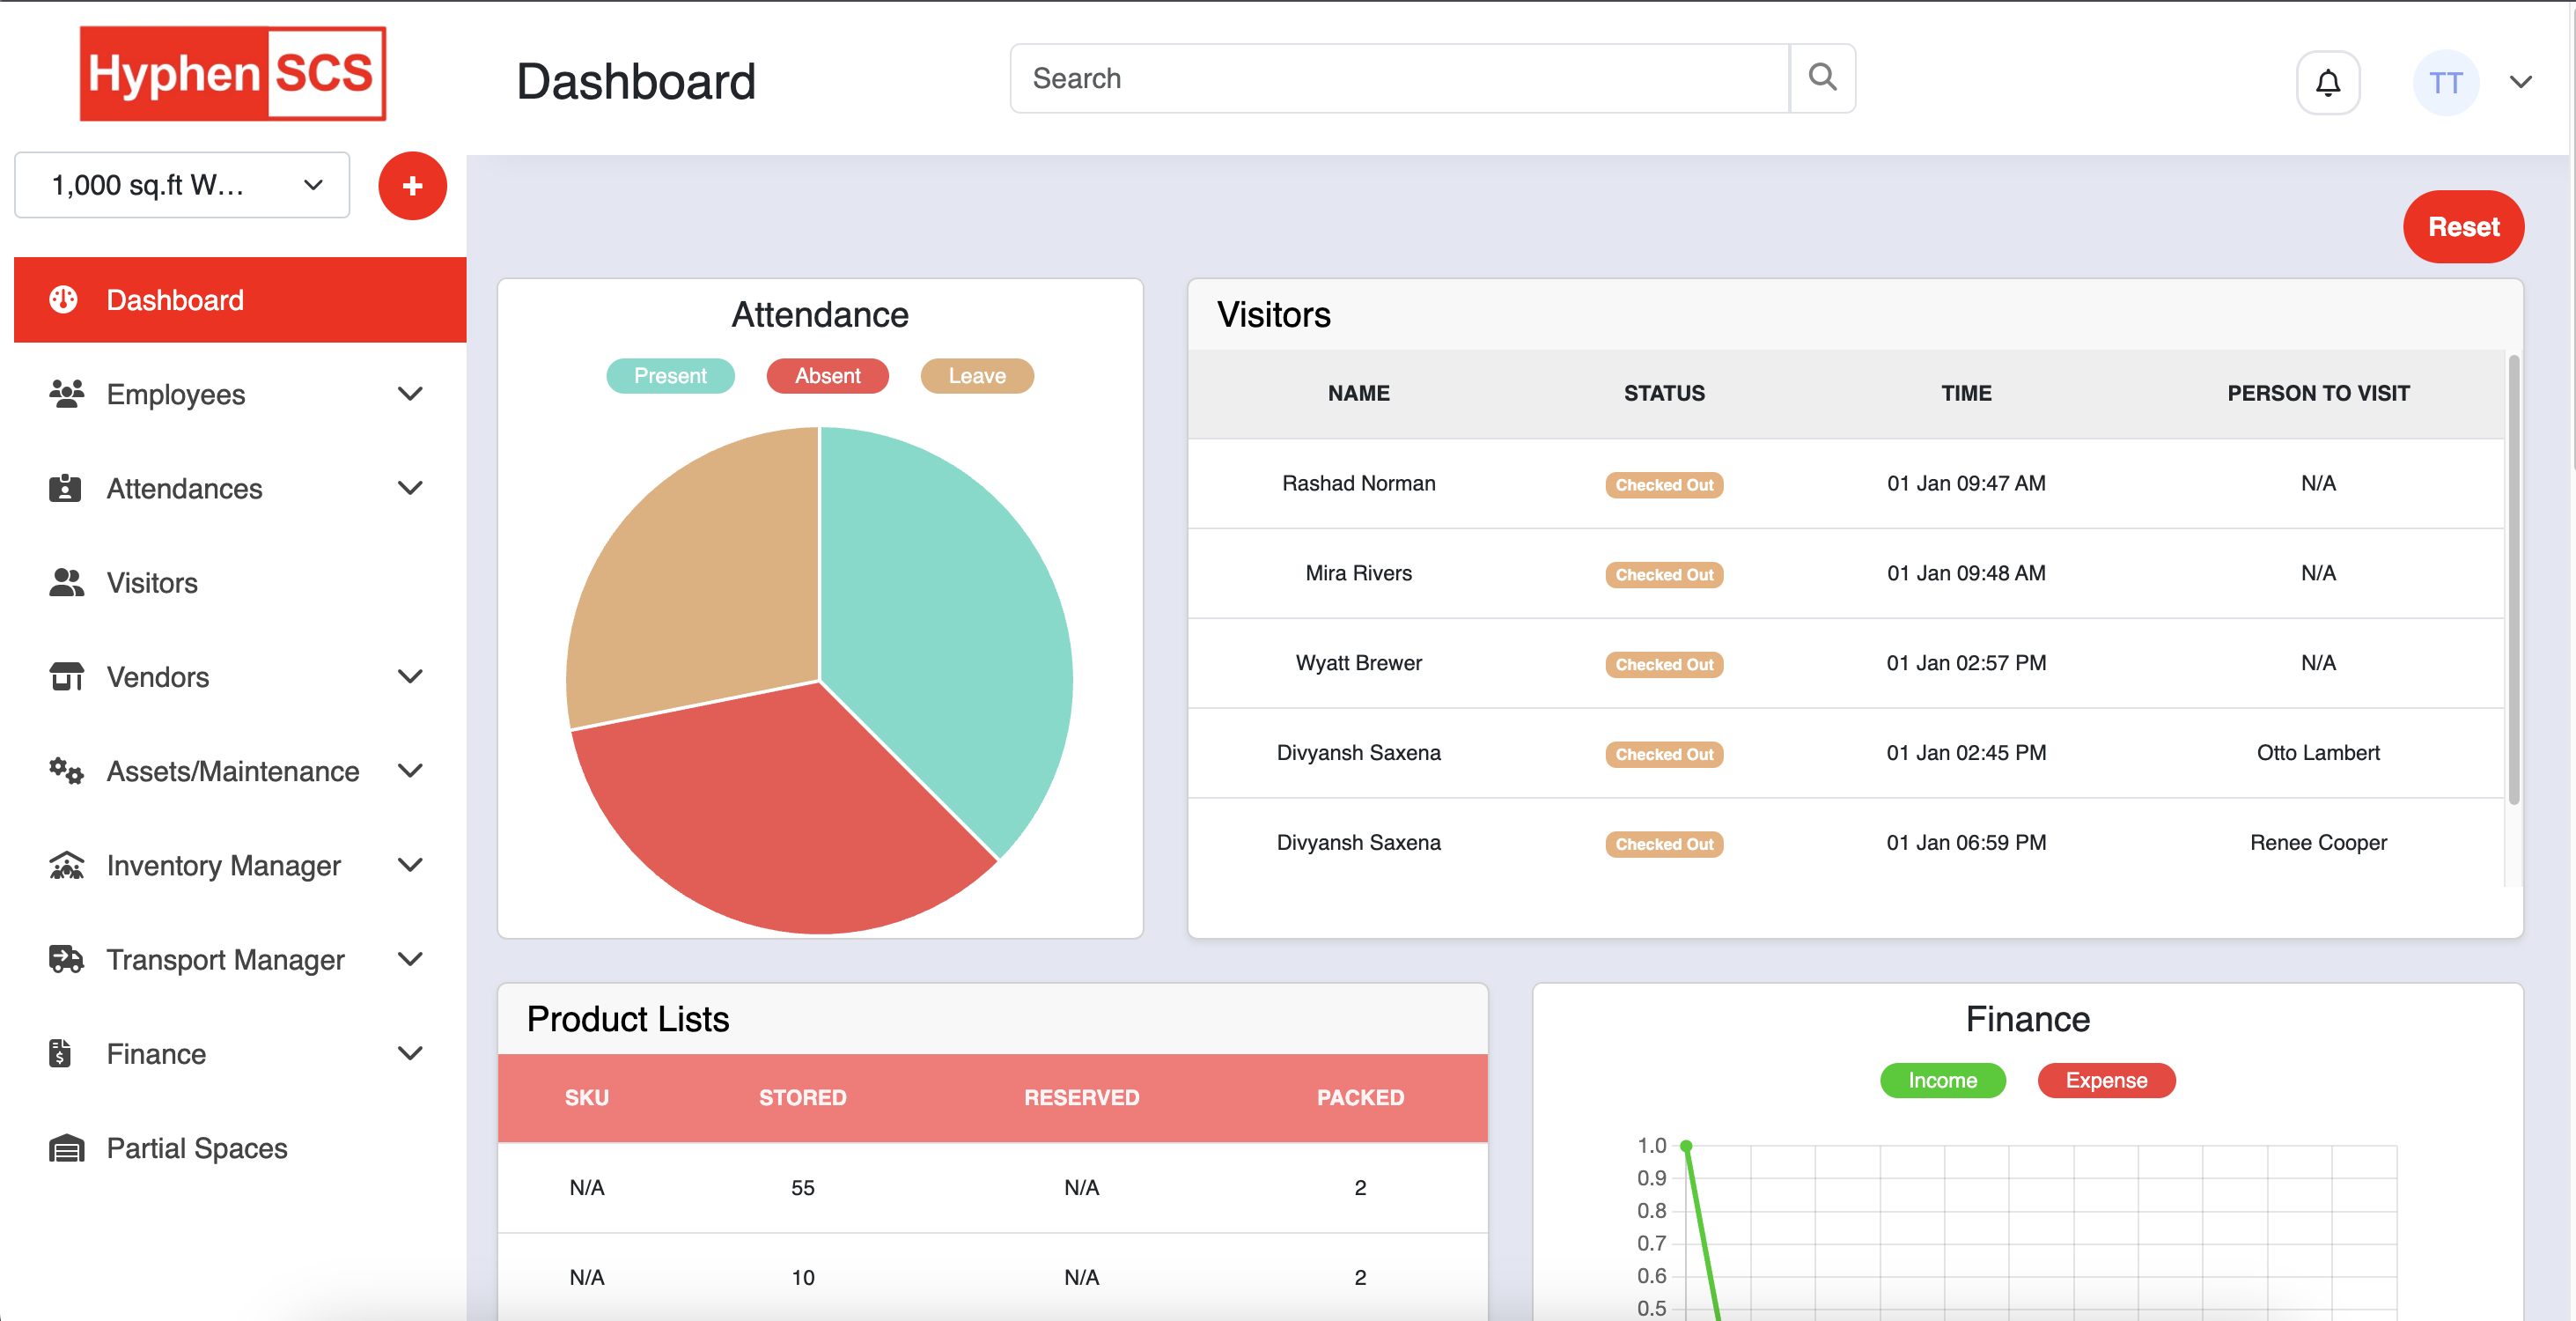Click the Vendors store icon
Screen dimensions: 2576x1321
point(66,677)
